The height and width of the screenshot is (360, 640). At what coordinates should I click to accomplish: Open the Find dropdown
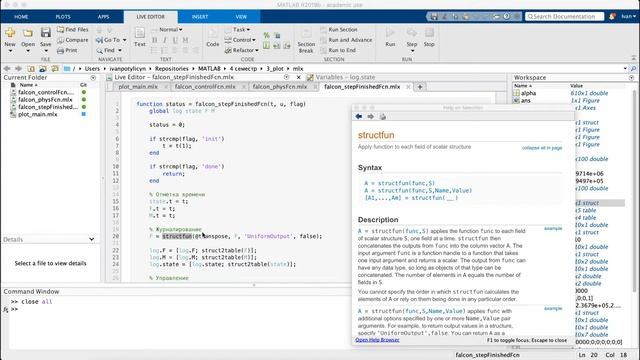pos(109,50)
